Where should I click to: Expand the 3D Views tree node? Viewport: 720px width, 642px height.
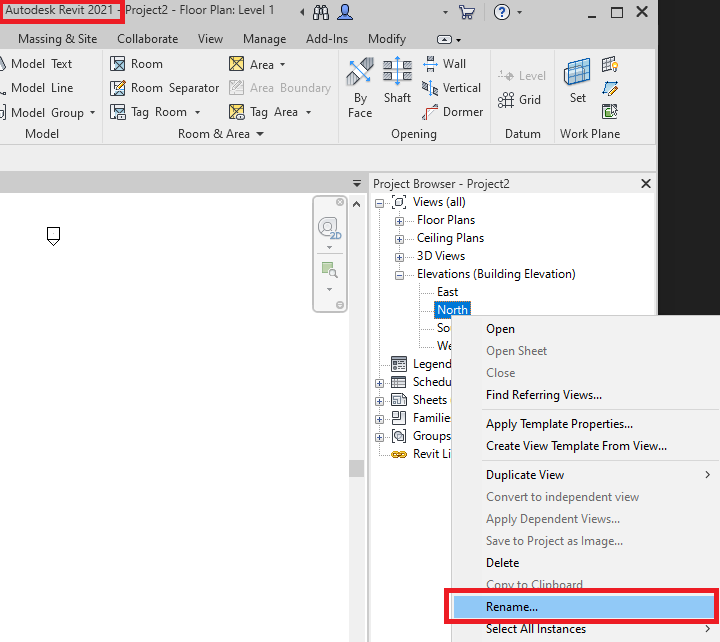(399, 257)
